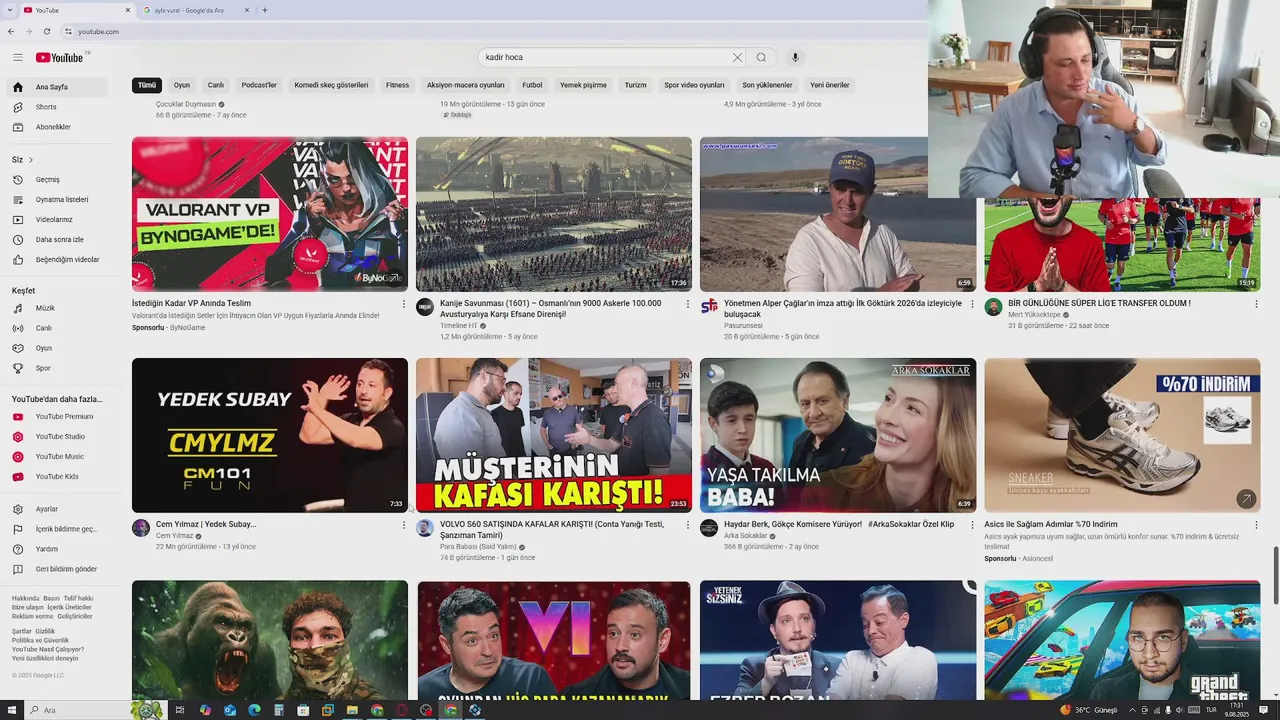
Task: Clear the search box with the X icon
Action: click(x=737, y=57)
